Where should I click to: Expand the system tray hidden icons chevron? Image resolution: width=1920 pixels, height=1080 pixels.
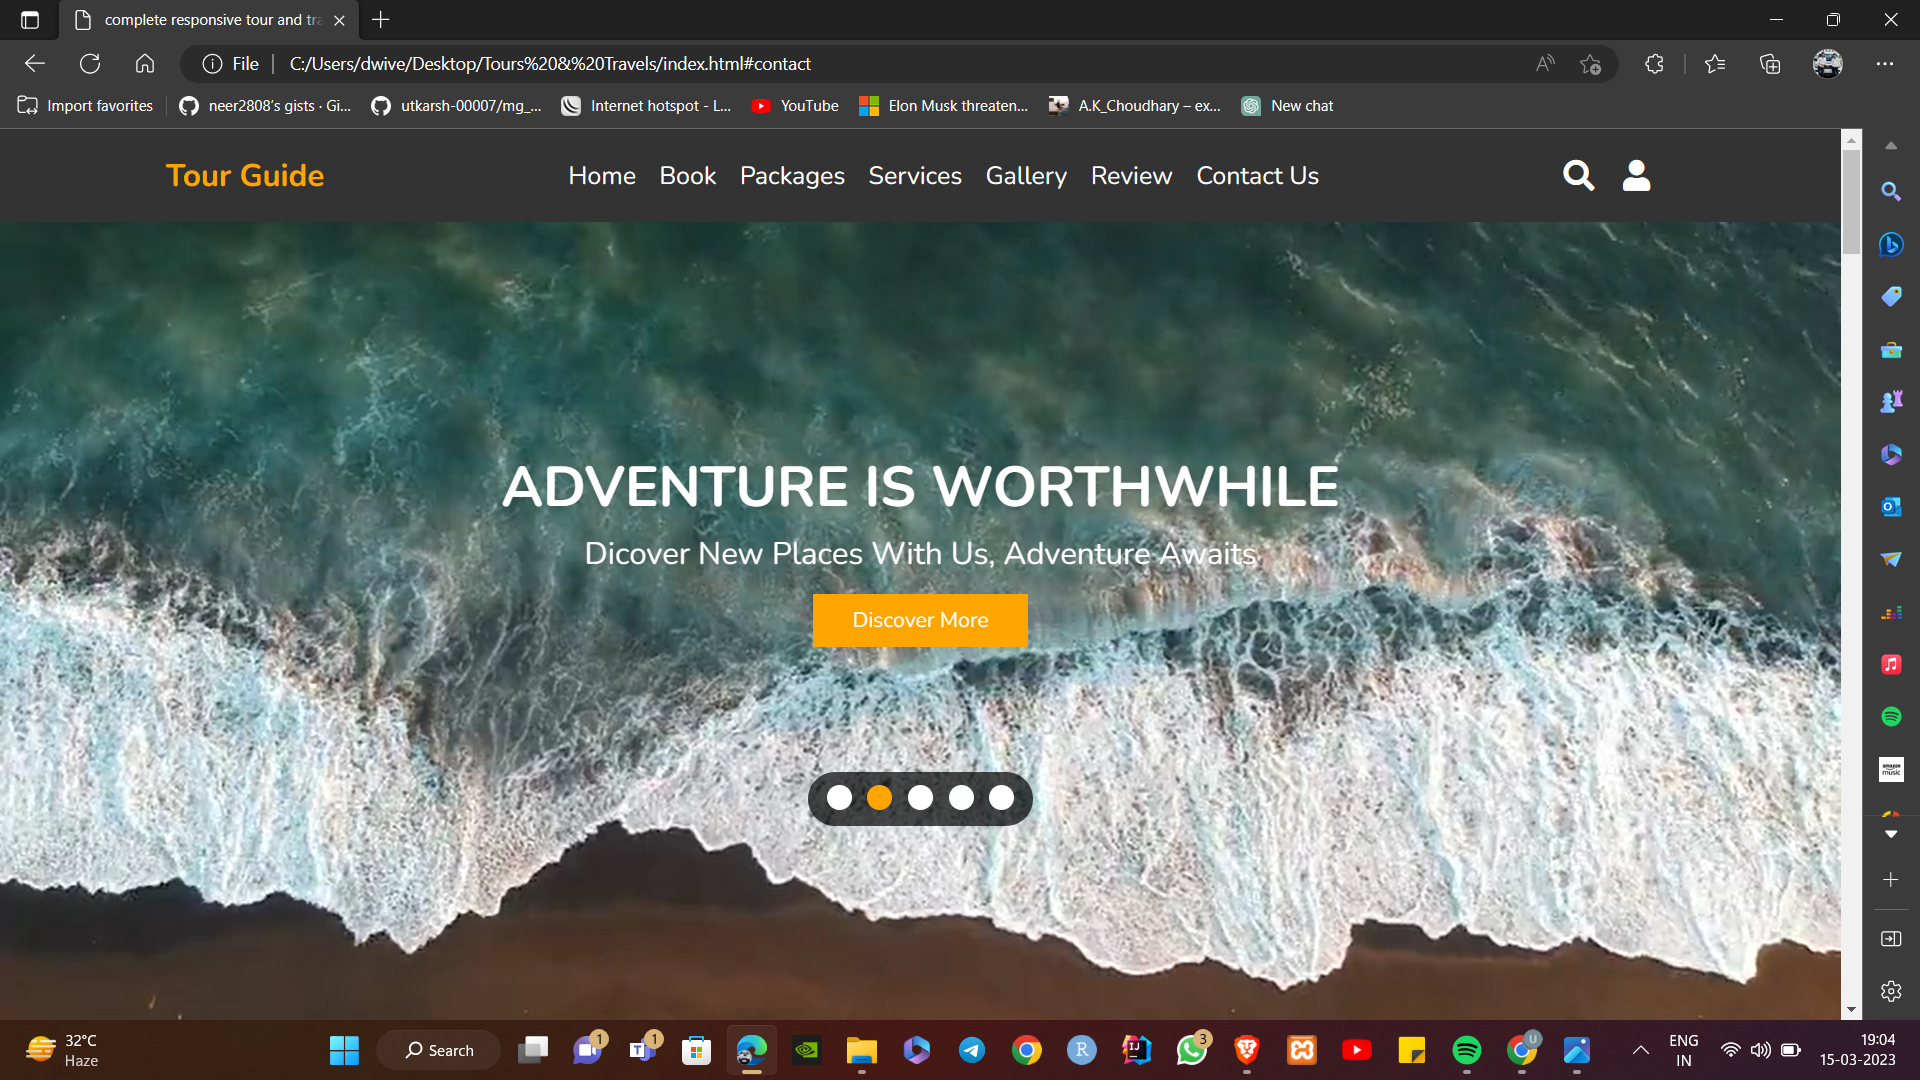1640,1050
